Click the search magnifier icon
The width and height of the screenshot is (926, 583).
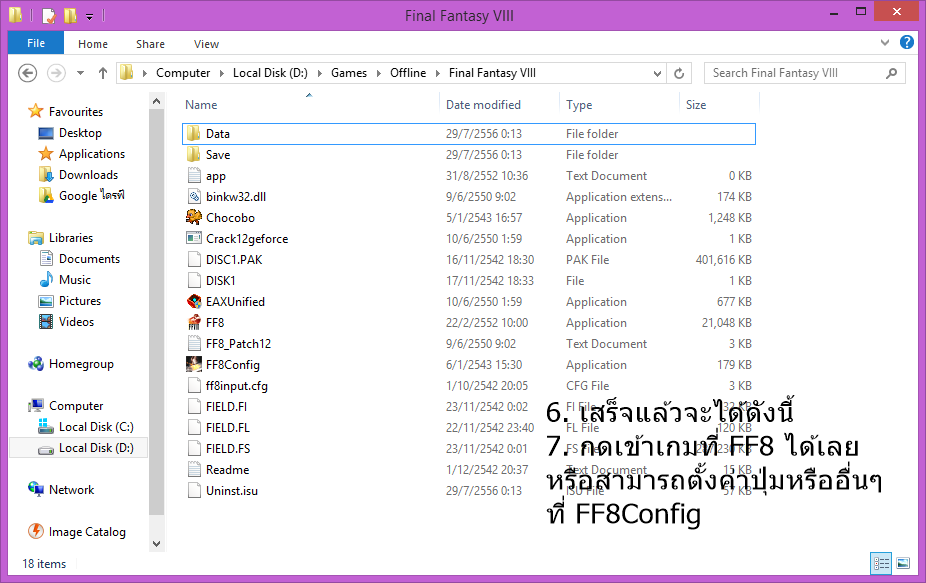[892, 73]
